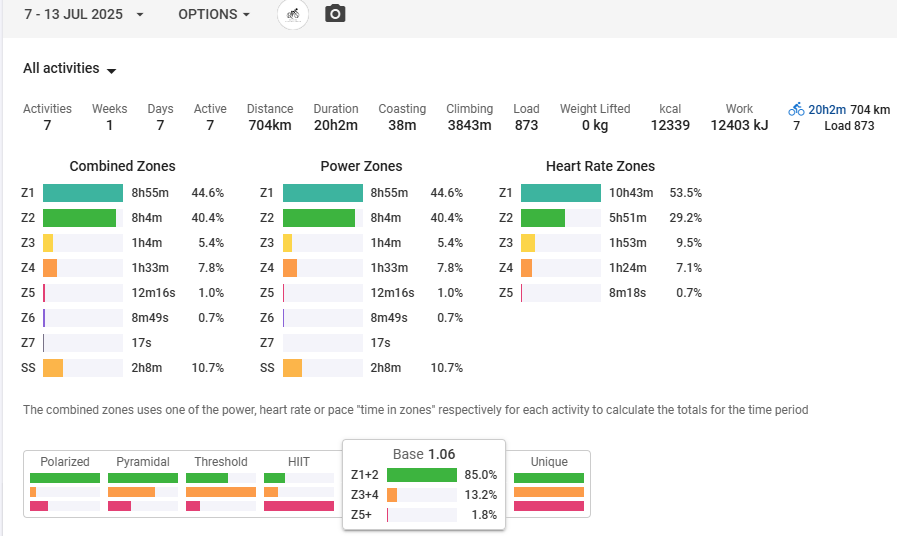The image size is (897, 536).
Task: Select the Pyramidal training distribution
Action: (x=142, y=483)
